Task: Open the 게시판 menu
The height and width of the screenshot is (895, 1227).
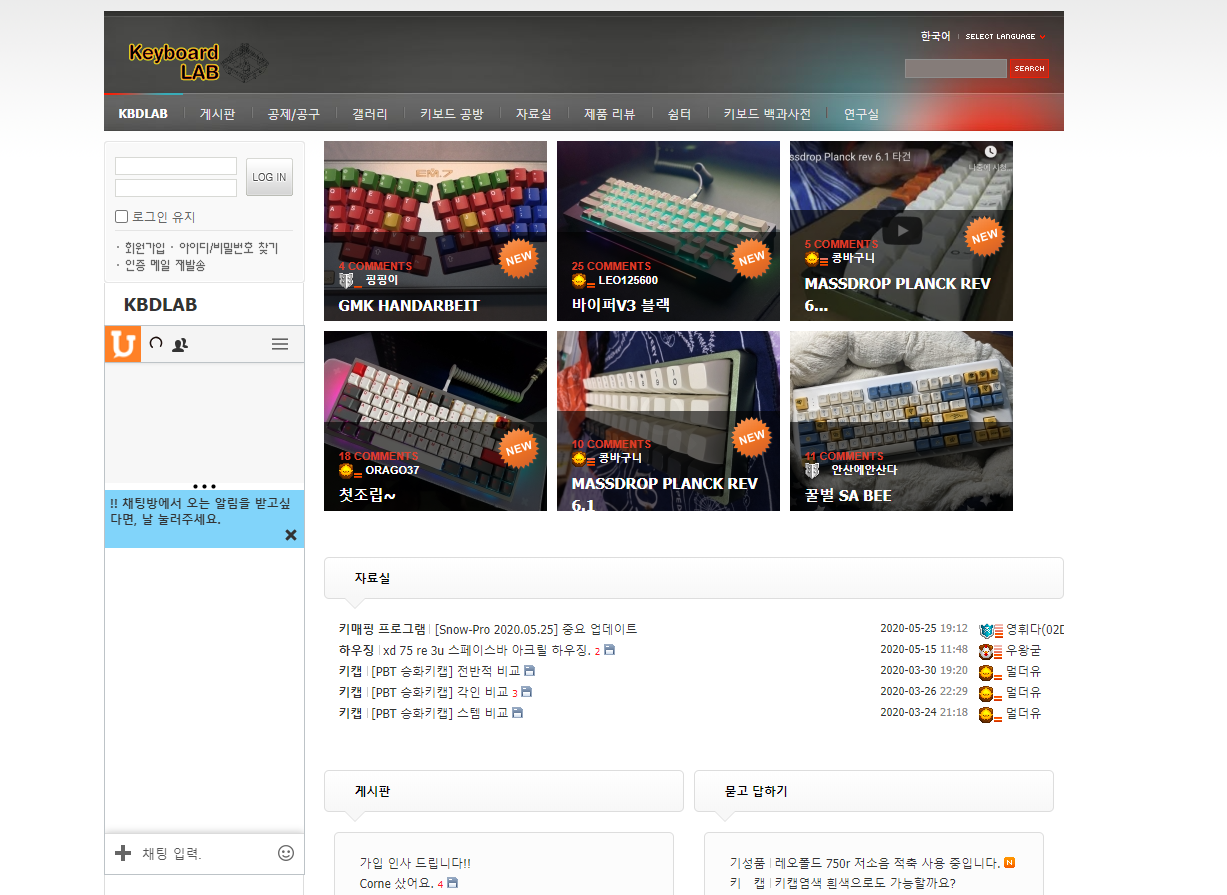Action: [x=217, y=114]
